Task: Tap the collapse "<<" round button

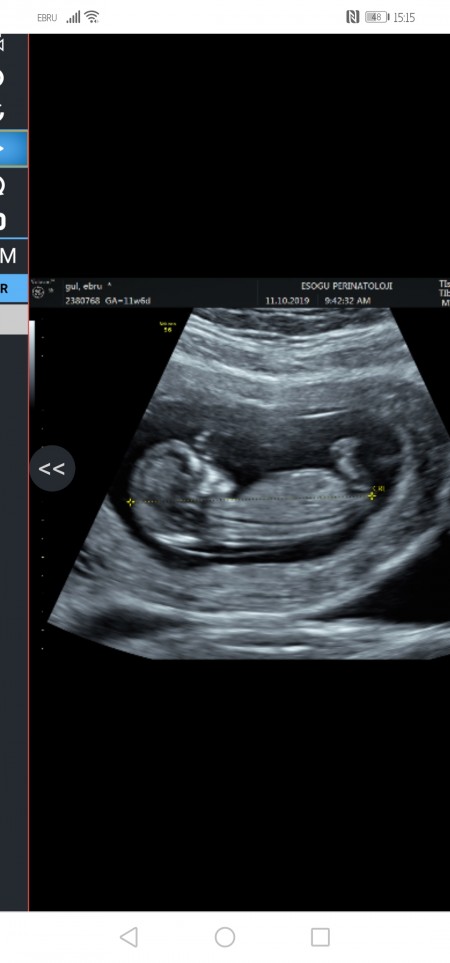Action: pyautogui.click(x=52, y=469)
